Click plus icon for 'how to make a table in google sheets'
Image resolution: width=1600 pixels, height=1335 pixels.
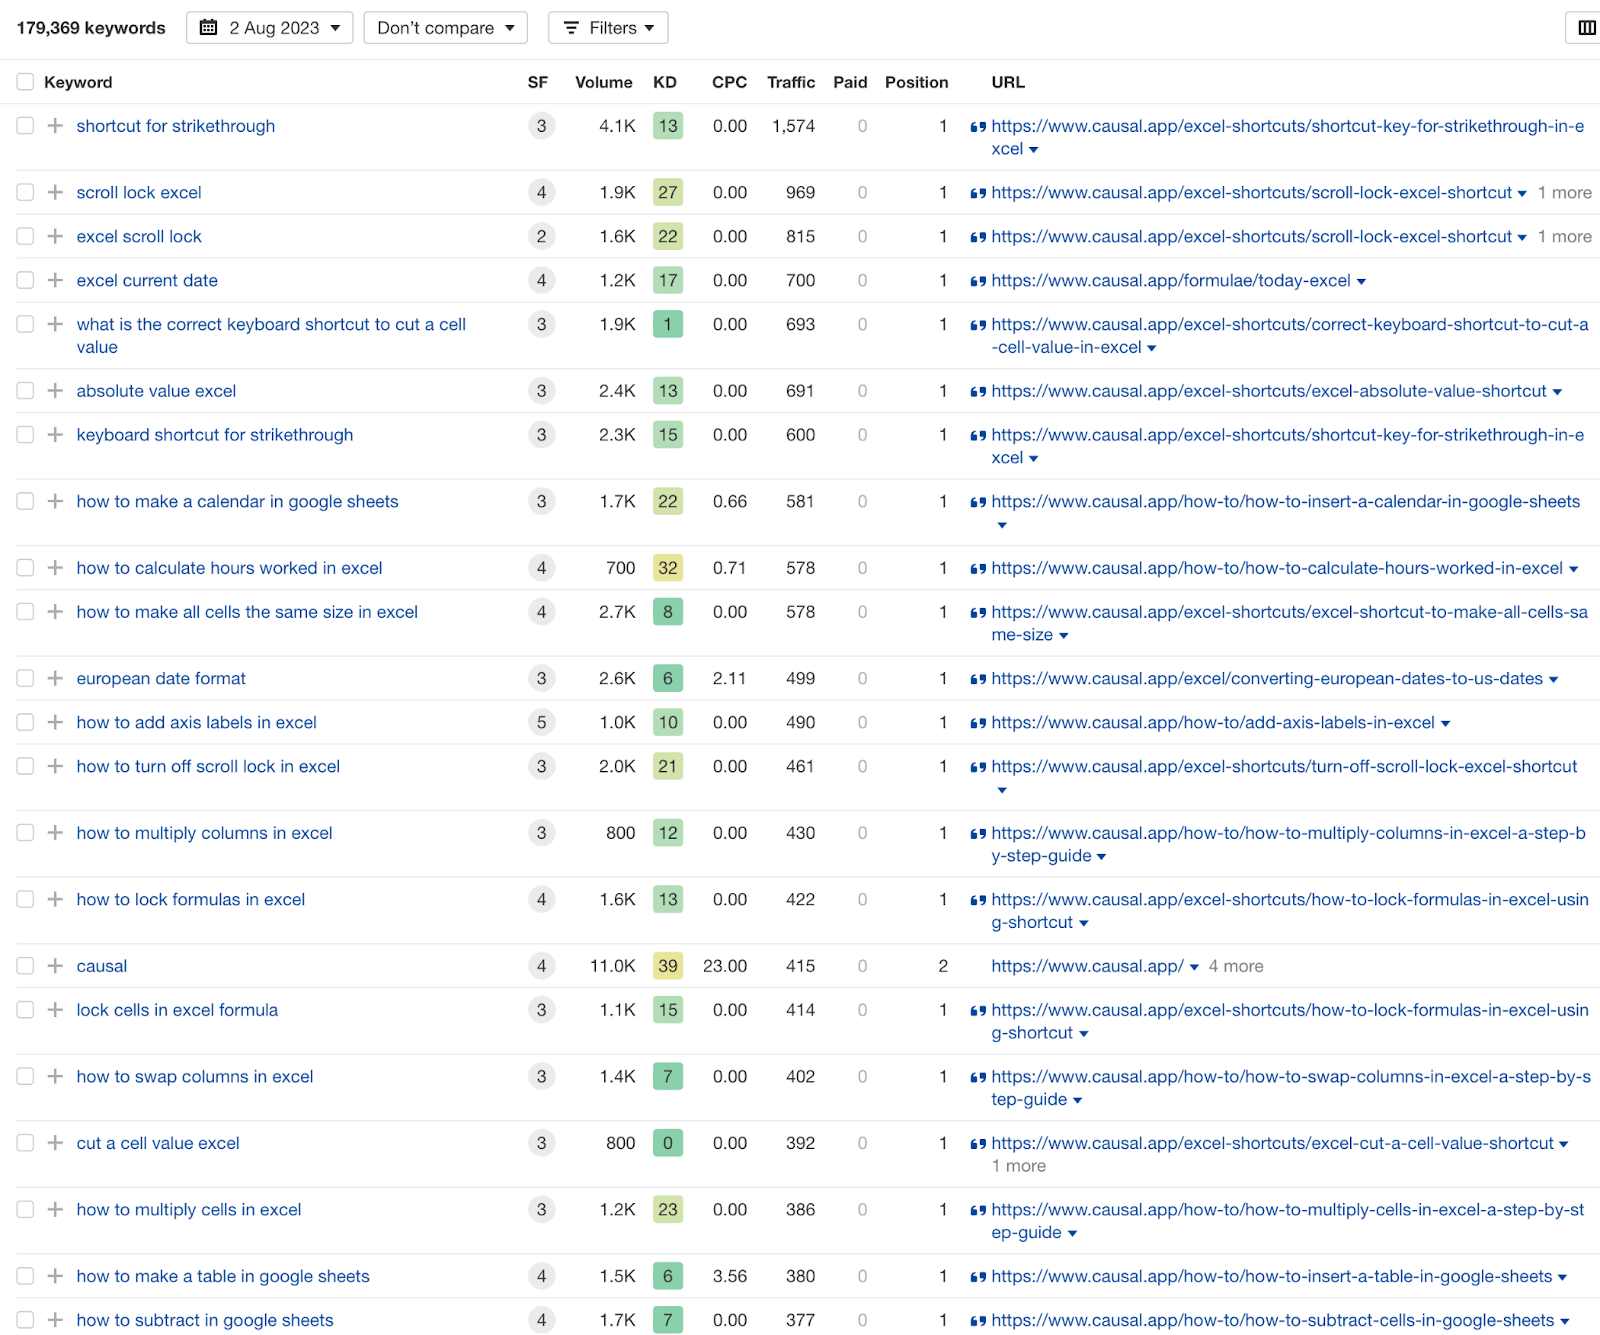click(x=55, y=1276)
